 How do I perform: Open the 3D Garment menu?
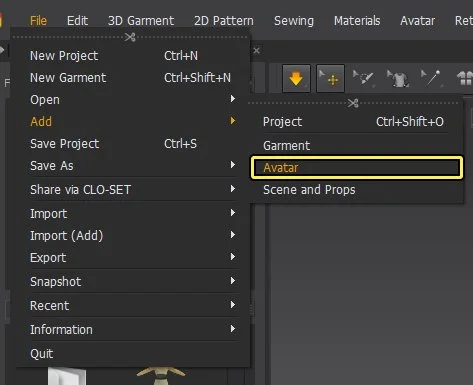point(141,21)
